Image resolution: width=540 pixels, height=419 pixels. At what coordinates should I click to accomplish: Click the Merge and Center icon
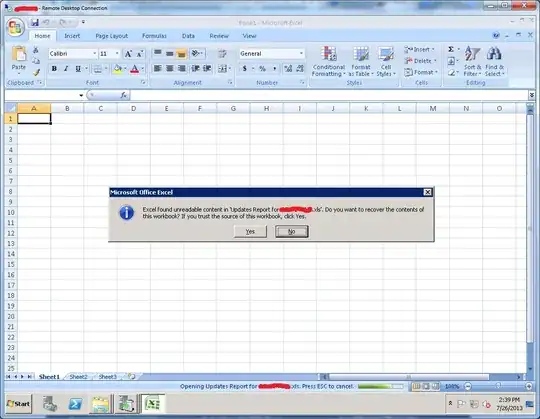pos(222,69)
